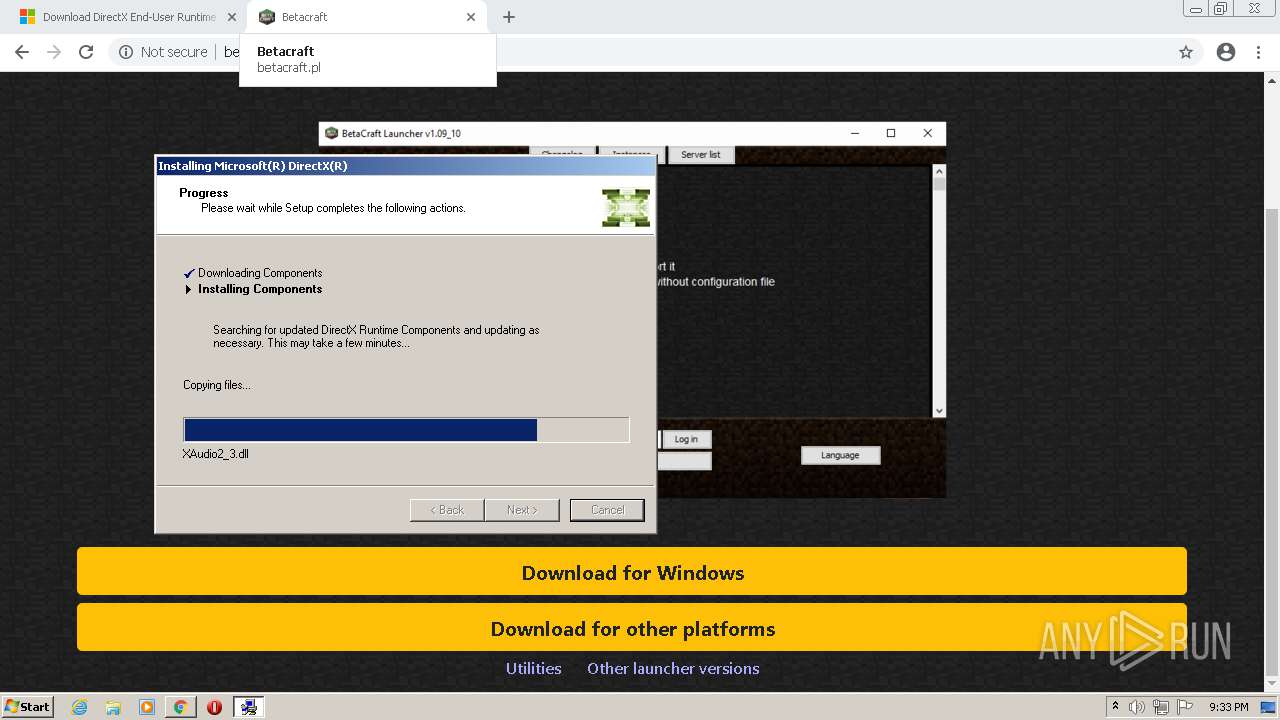This screenshot has height=720, width=1280.
Task: Bookmark this page with the star icon
Action: pos(1186,52)
